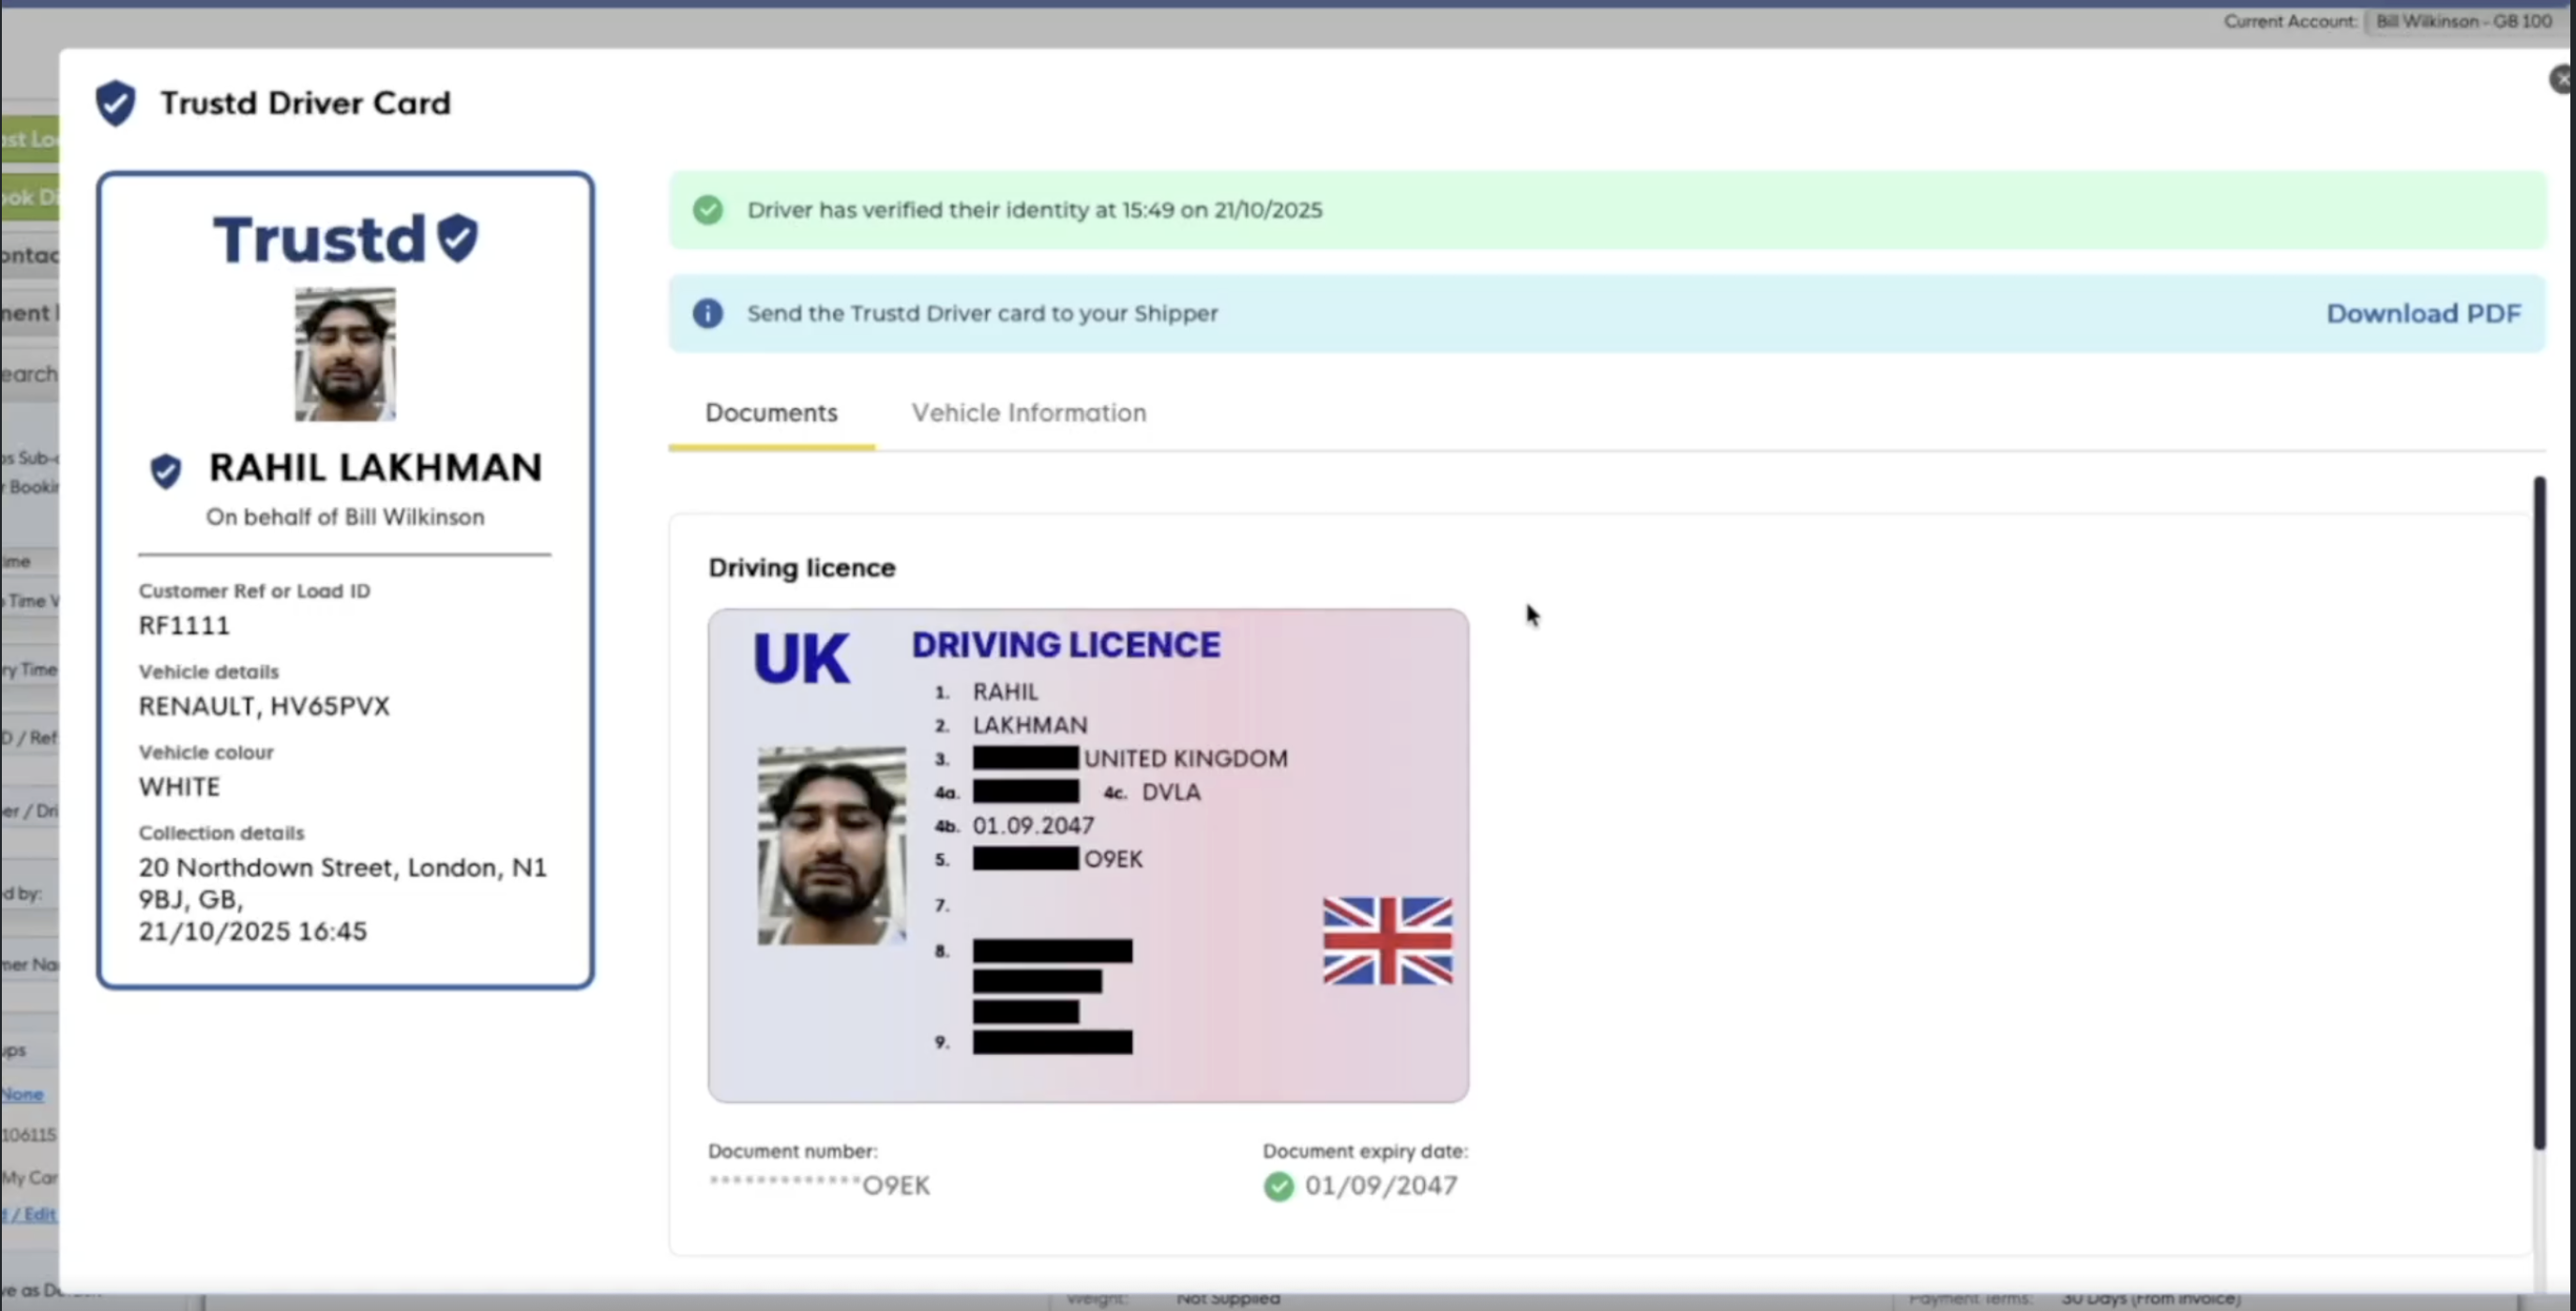Viewport: 2576px width, 1311px height.
Task: Click the None link in background sidebar
Action: 22,1094
